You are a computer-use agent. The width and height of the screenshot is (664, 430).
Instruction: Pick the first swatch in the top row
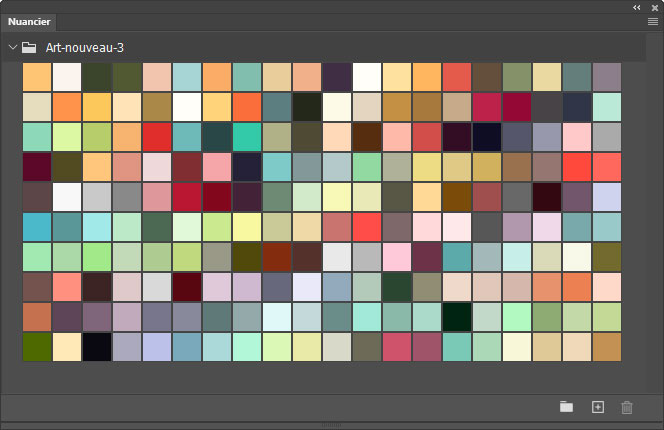[x=37, y=77]
